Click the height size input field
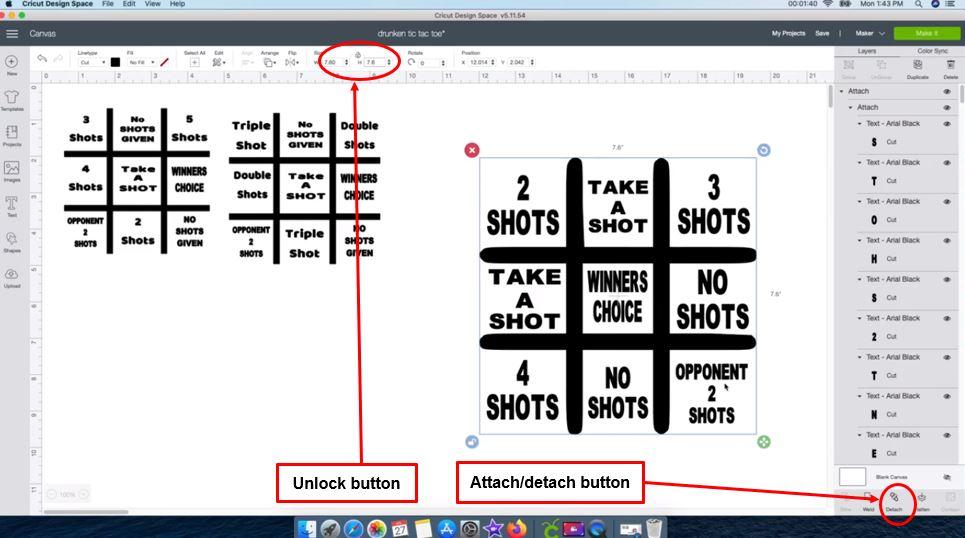Viewport: 965px width, 538px height. click(x=375, y=62)
